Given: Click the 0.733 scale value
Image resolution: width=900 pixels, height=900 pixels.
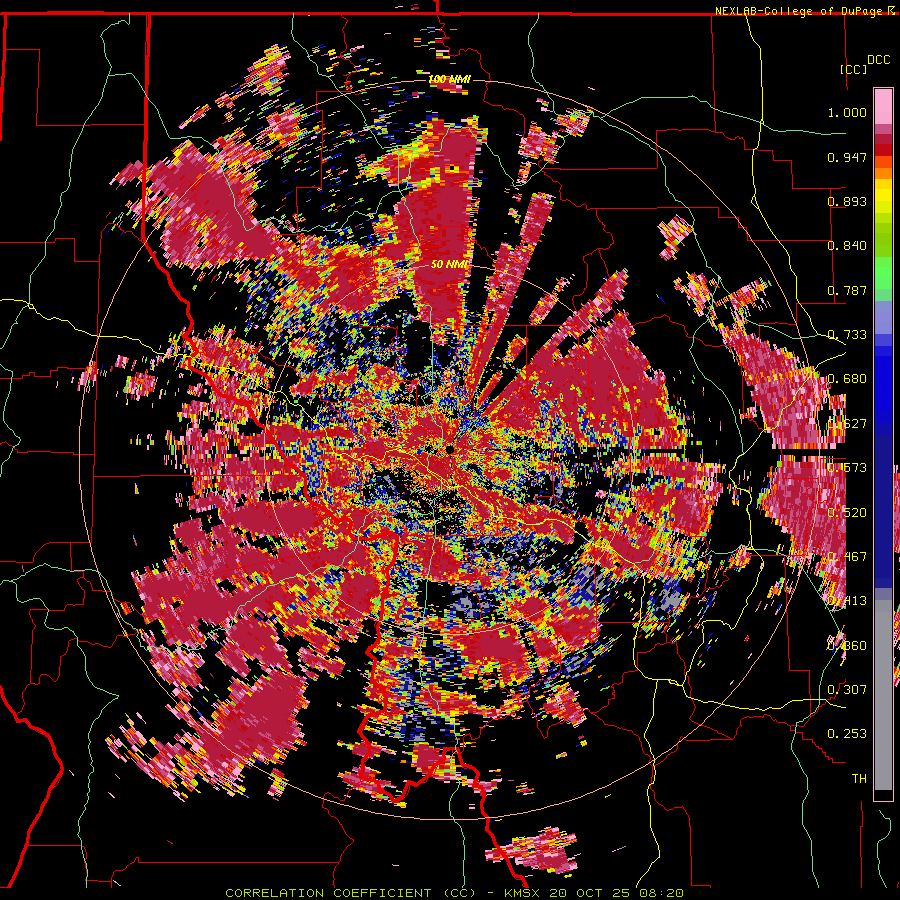Looking at the screenshot, I should [847, 335].
